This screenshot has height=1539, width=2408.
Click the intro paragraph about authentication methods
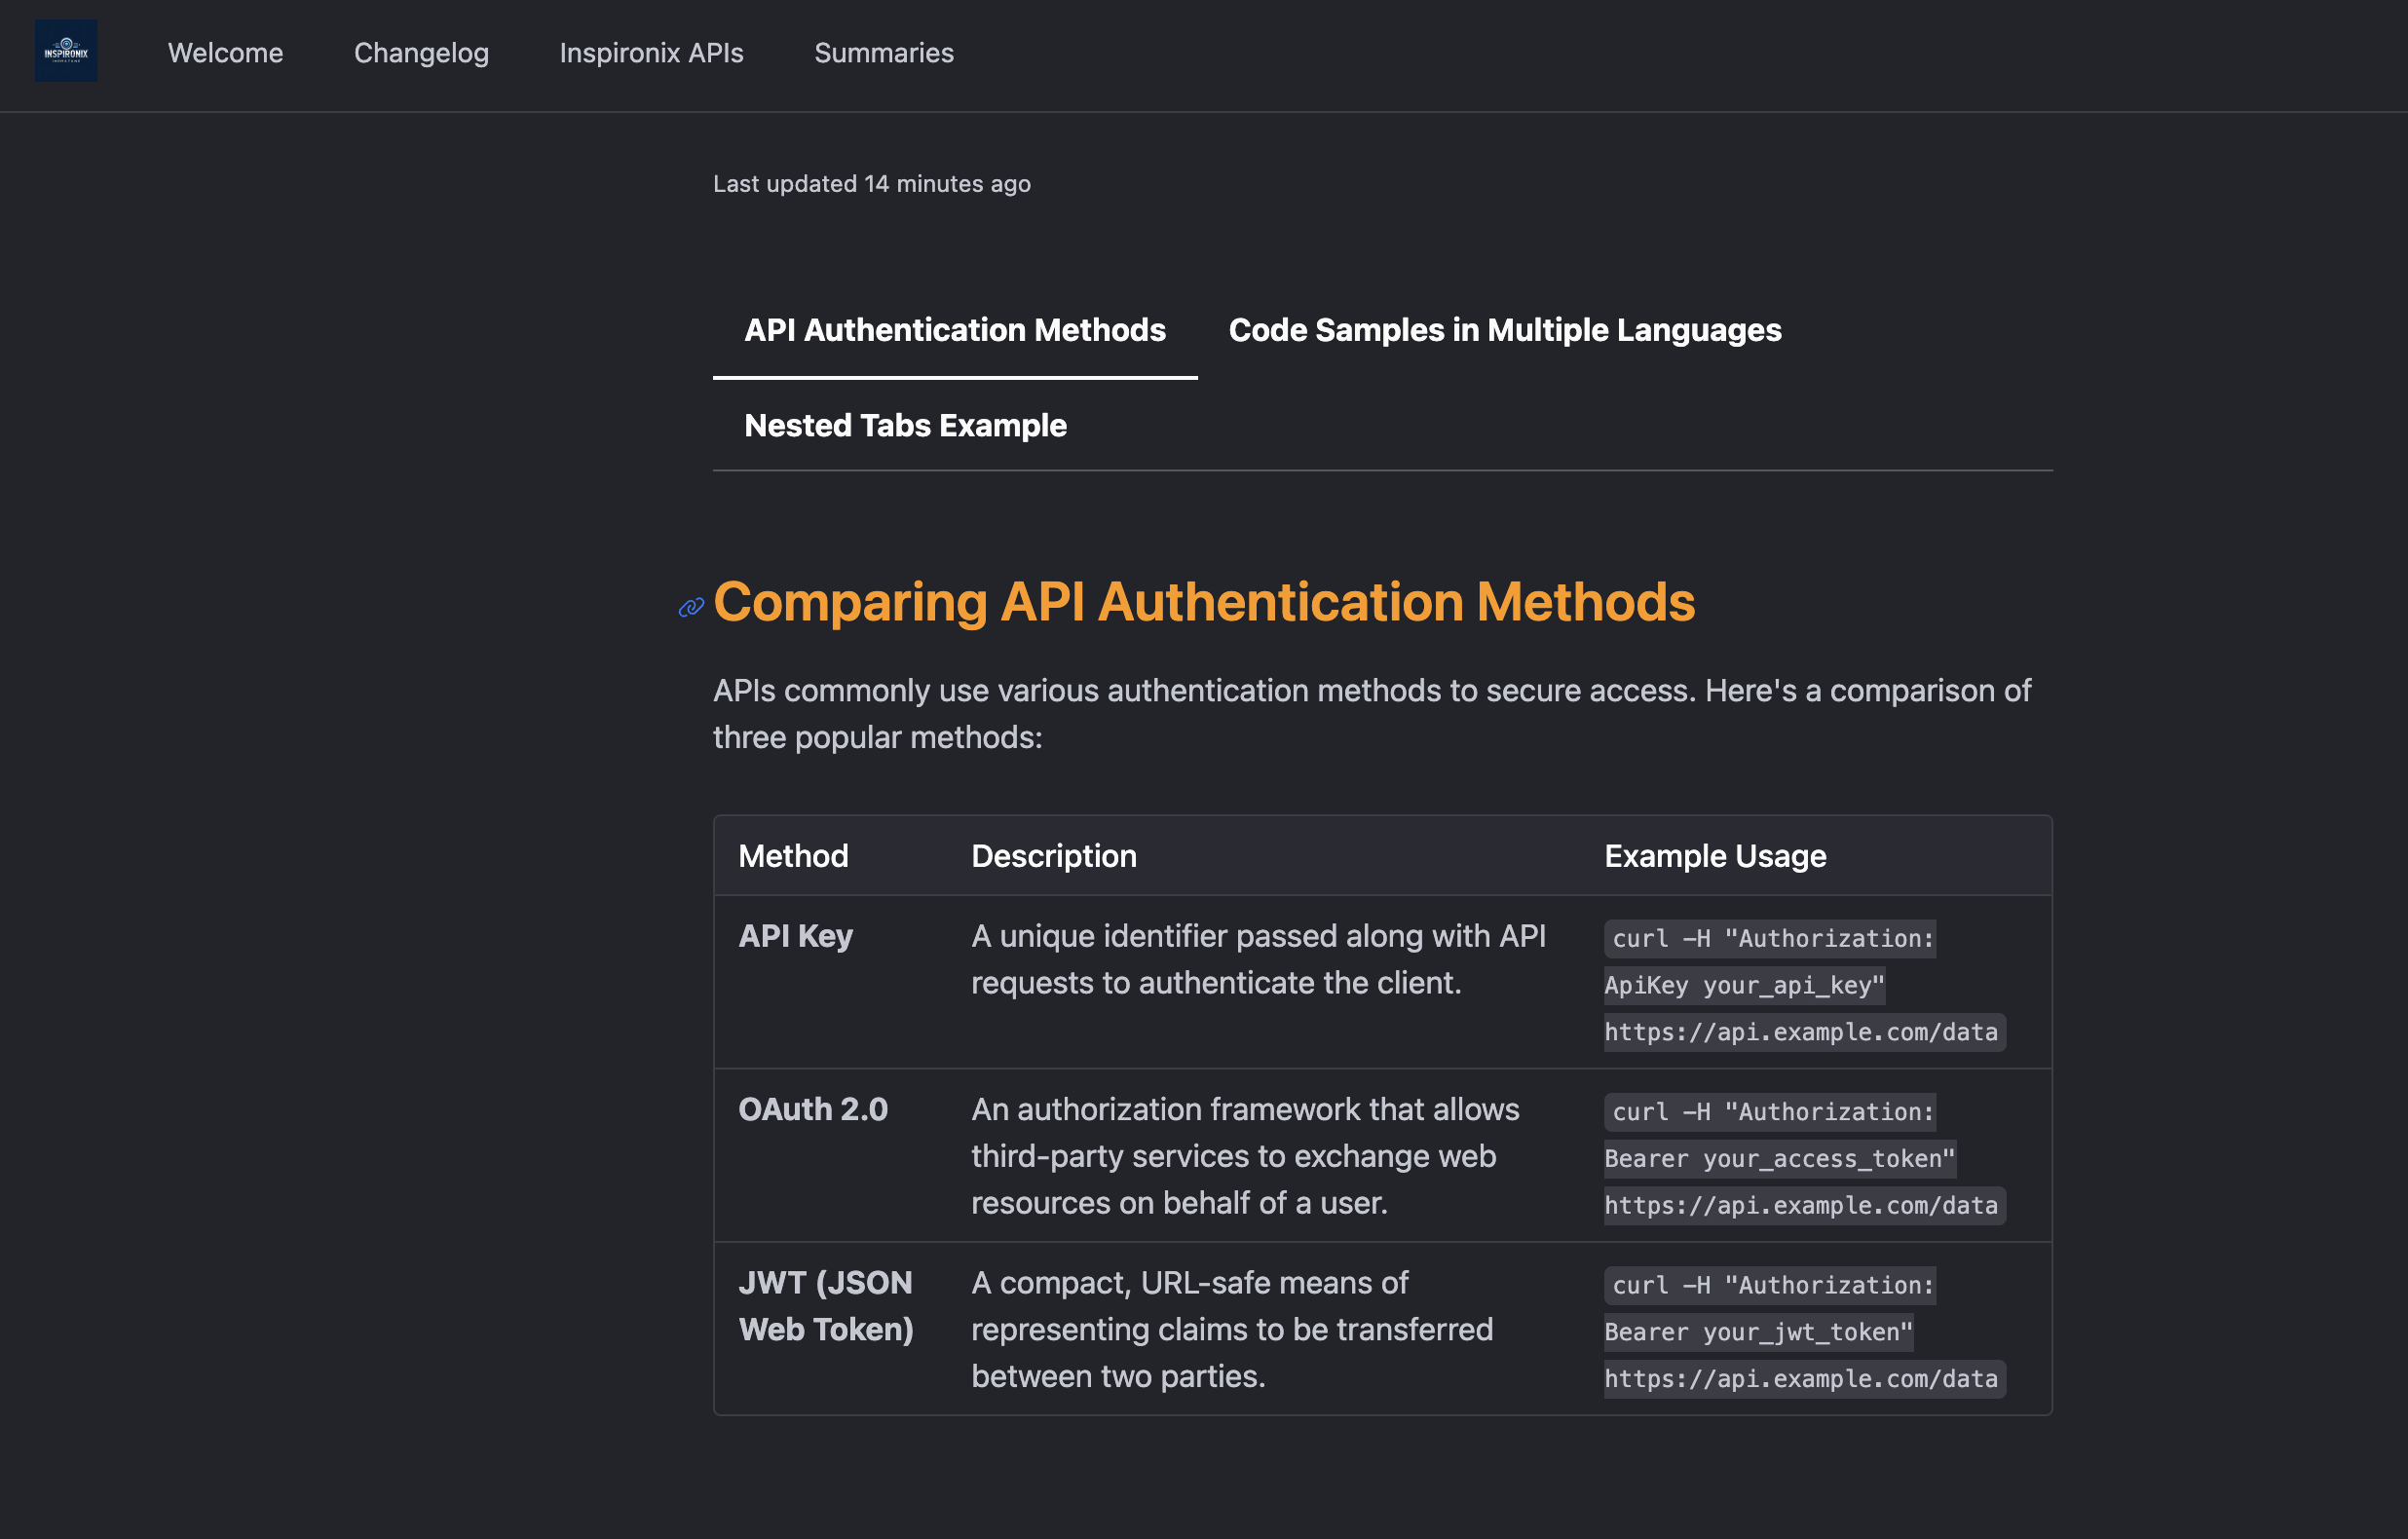point(1371,713)
